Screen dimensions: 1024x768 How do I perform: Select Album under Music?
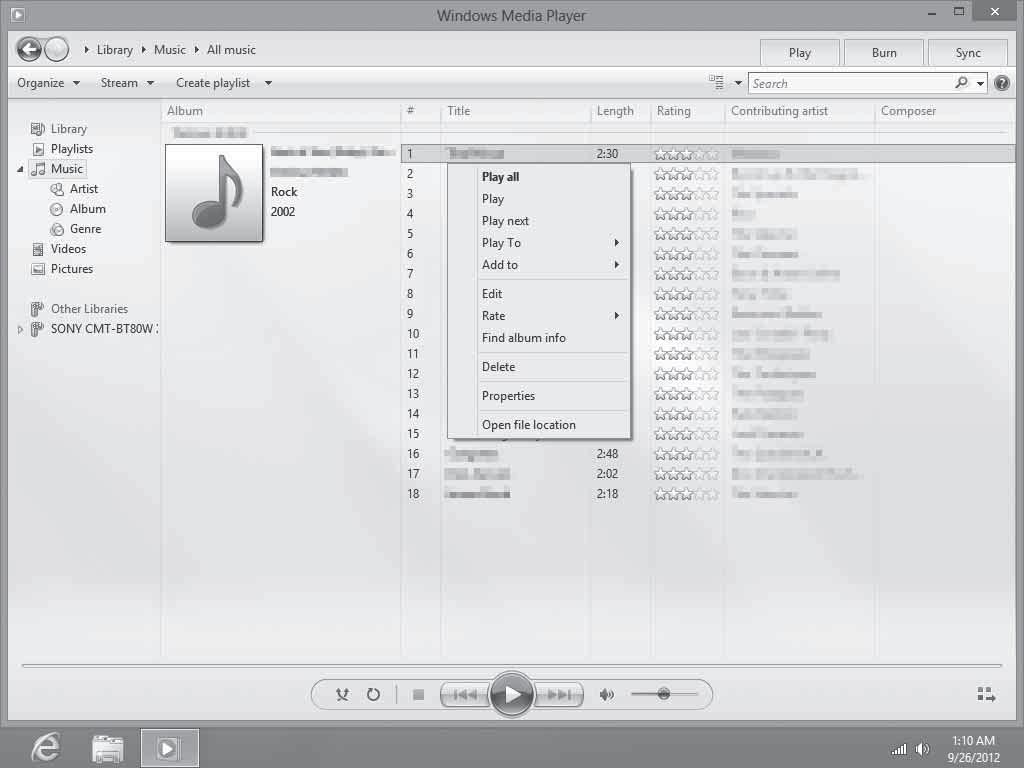(88, 209)
